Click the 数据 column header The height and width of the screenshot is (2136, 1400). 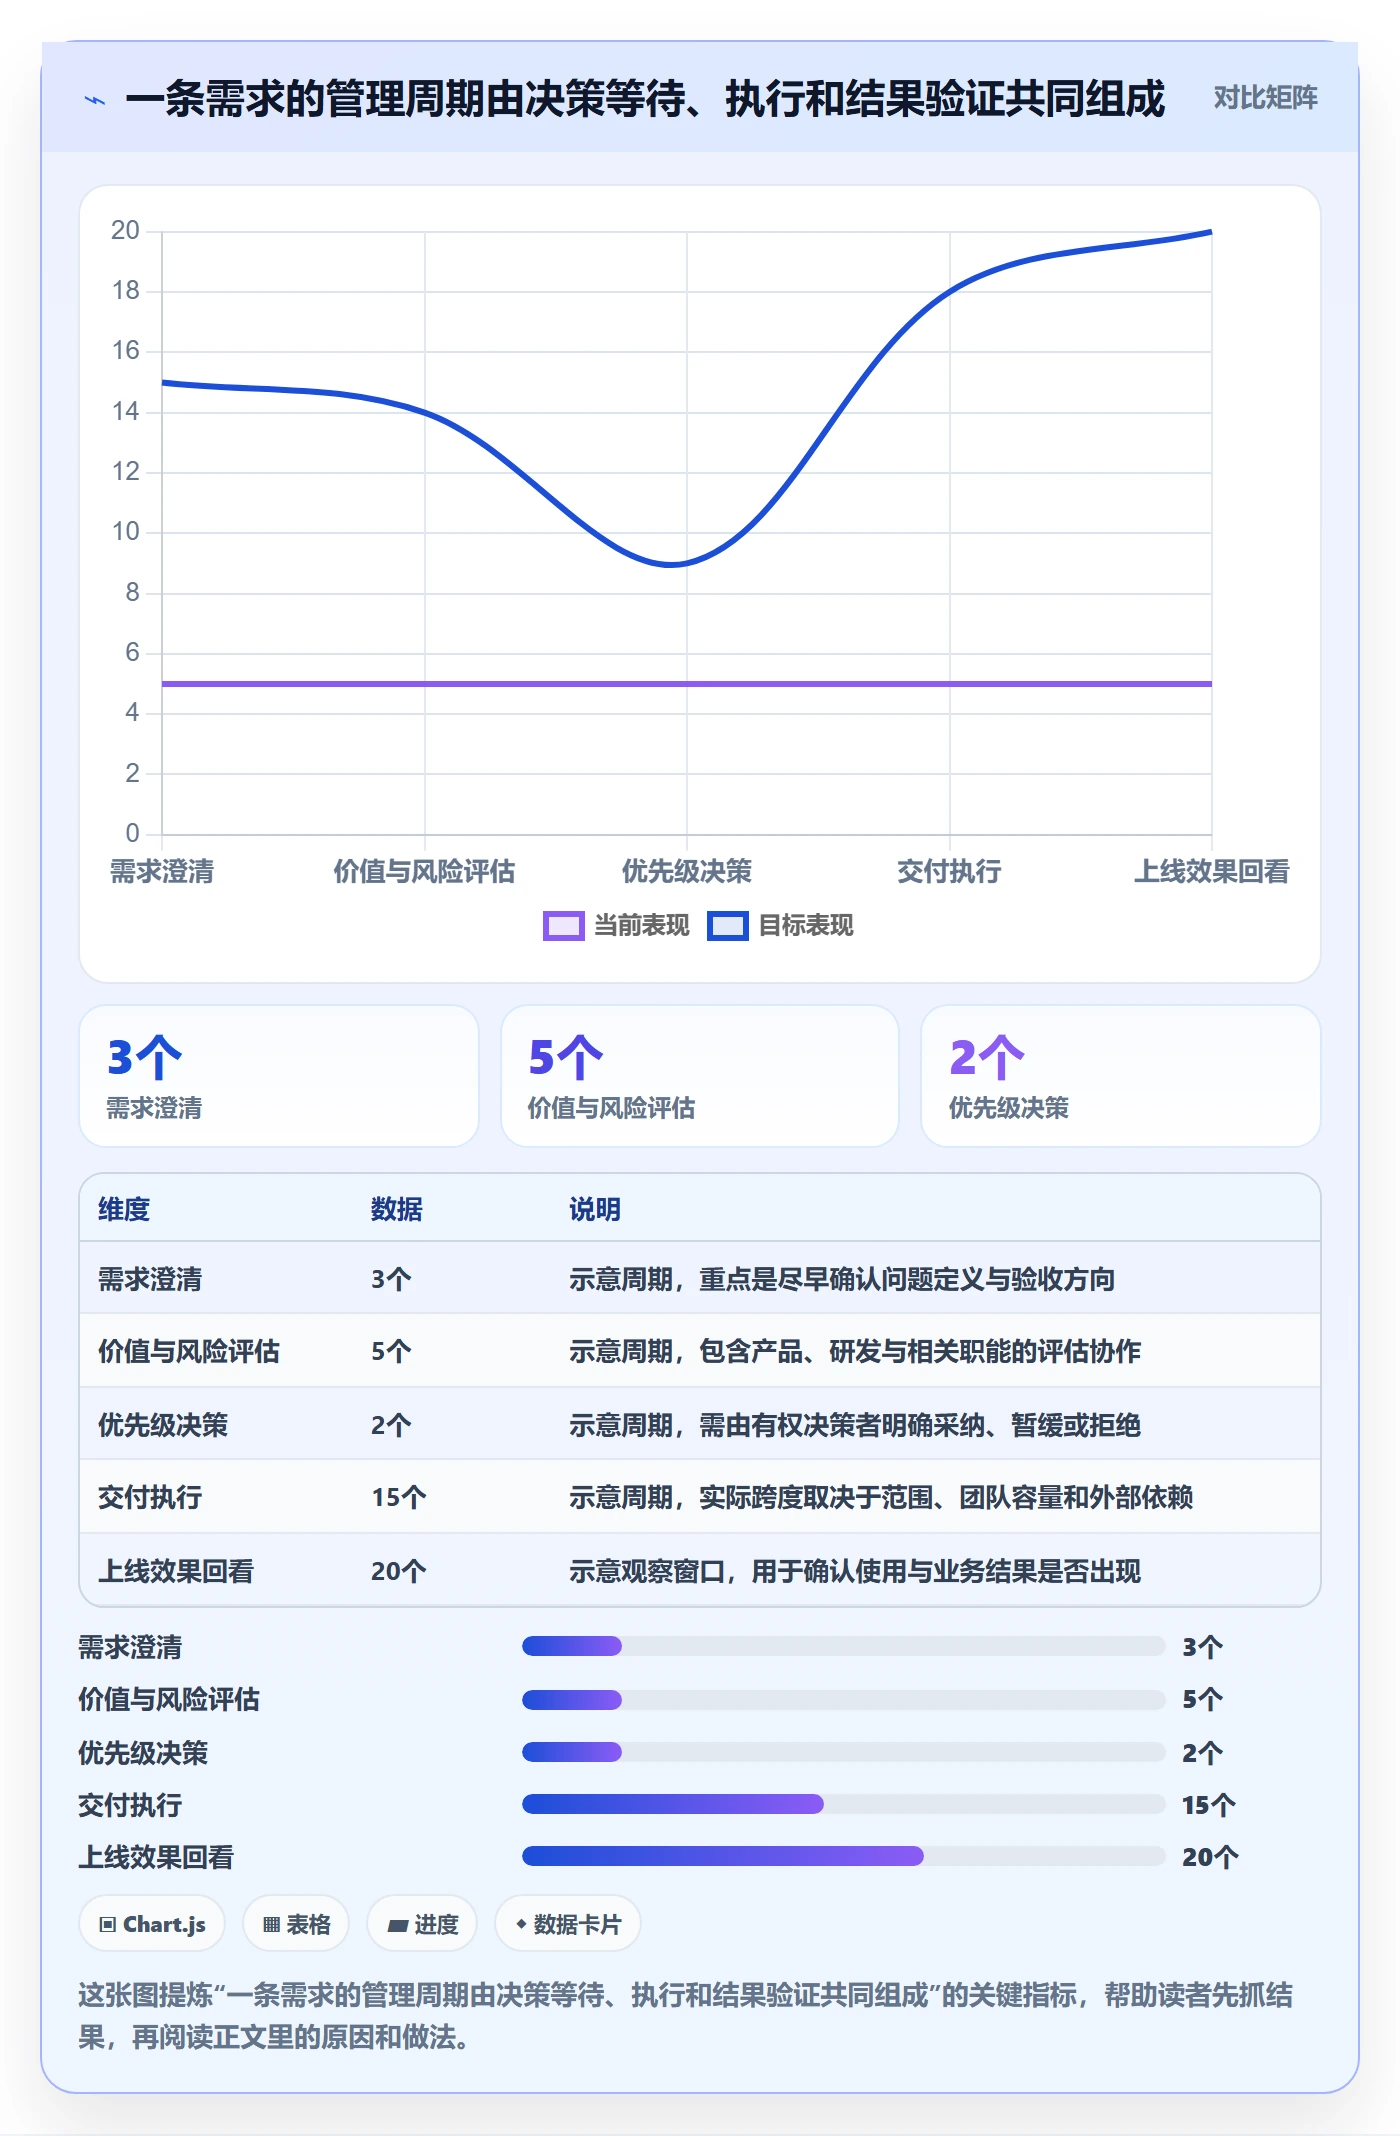(x=397, y=1209)
